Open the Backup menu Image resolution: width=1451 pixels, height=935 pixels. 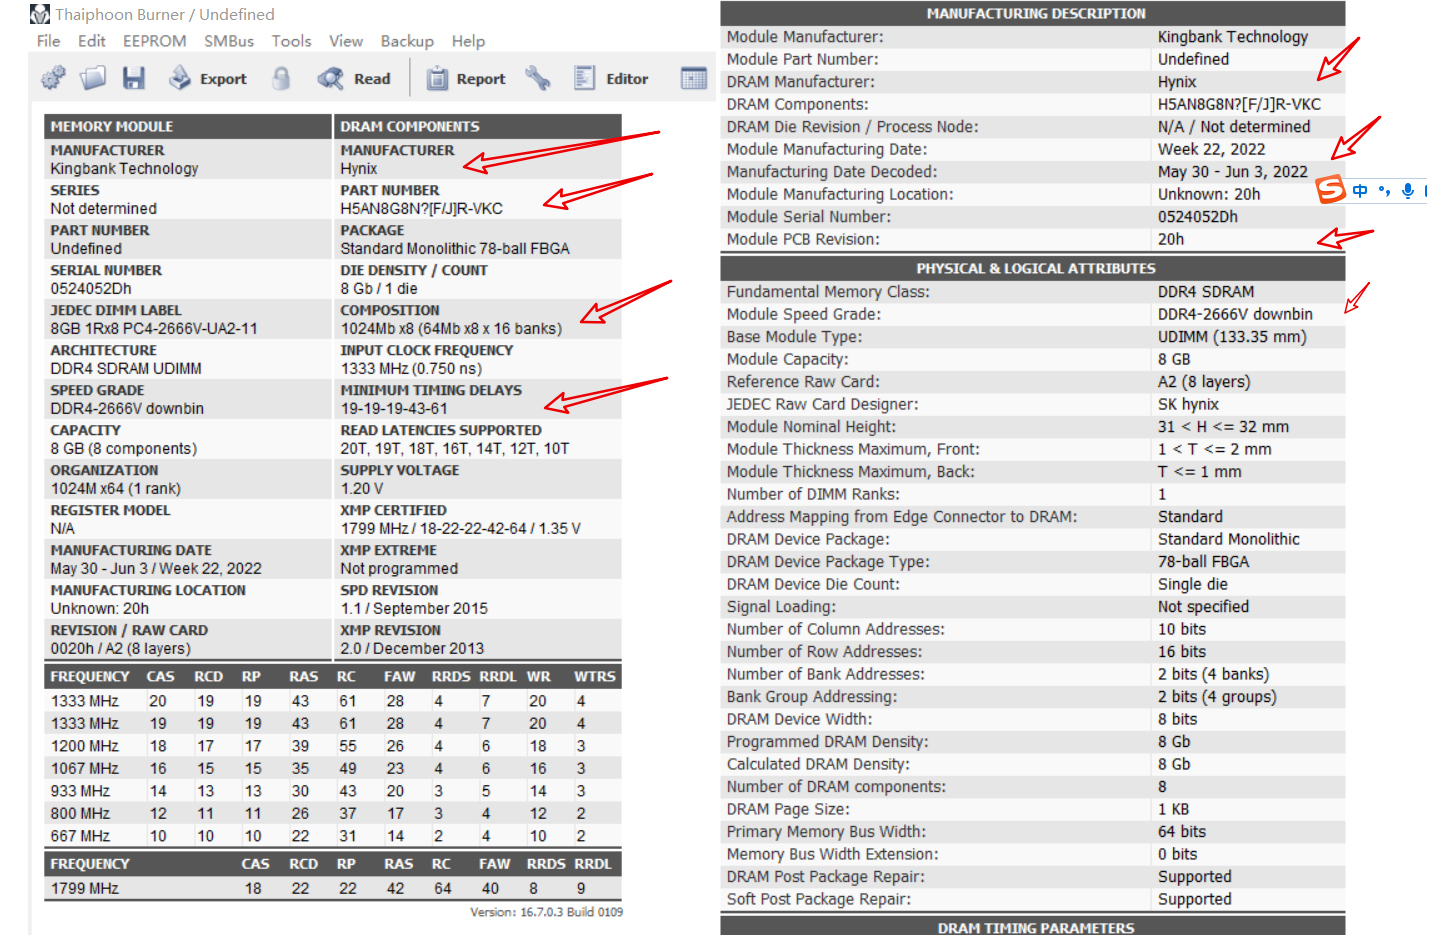[407, 41]
